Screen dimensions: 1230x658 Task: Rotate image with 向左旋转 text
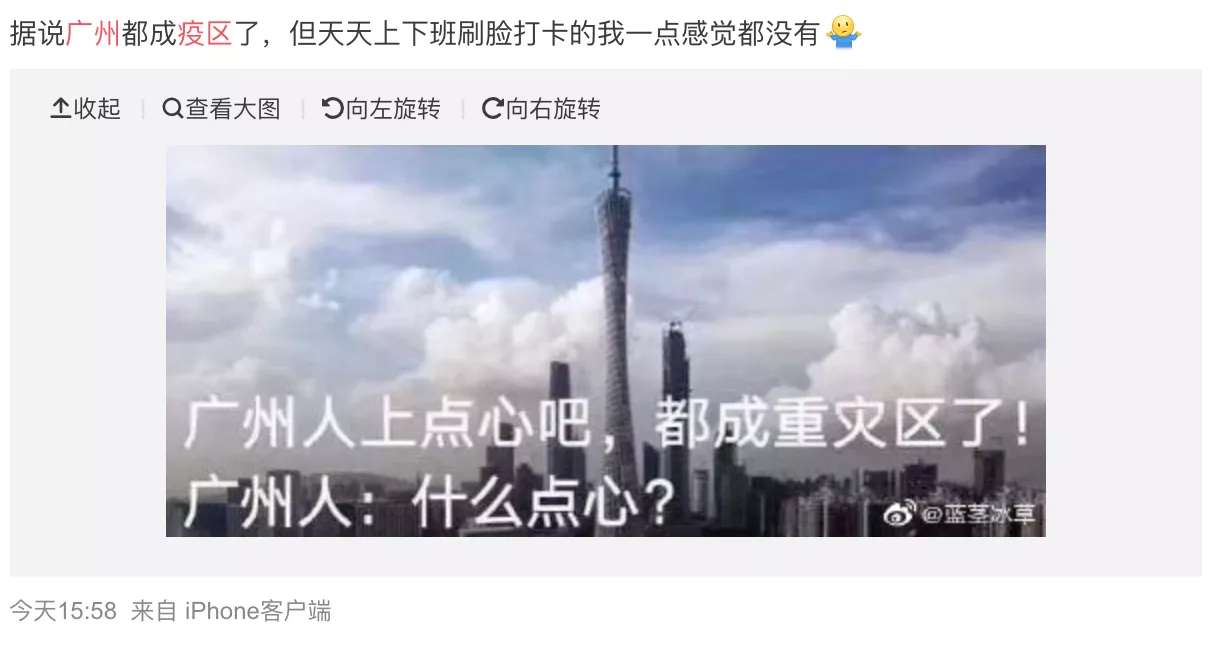pos(393,109)
